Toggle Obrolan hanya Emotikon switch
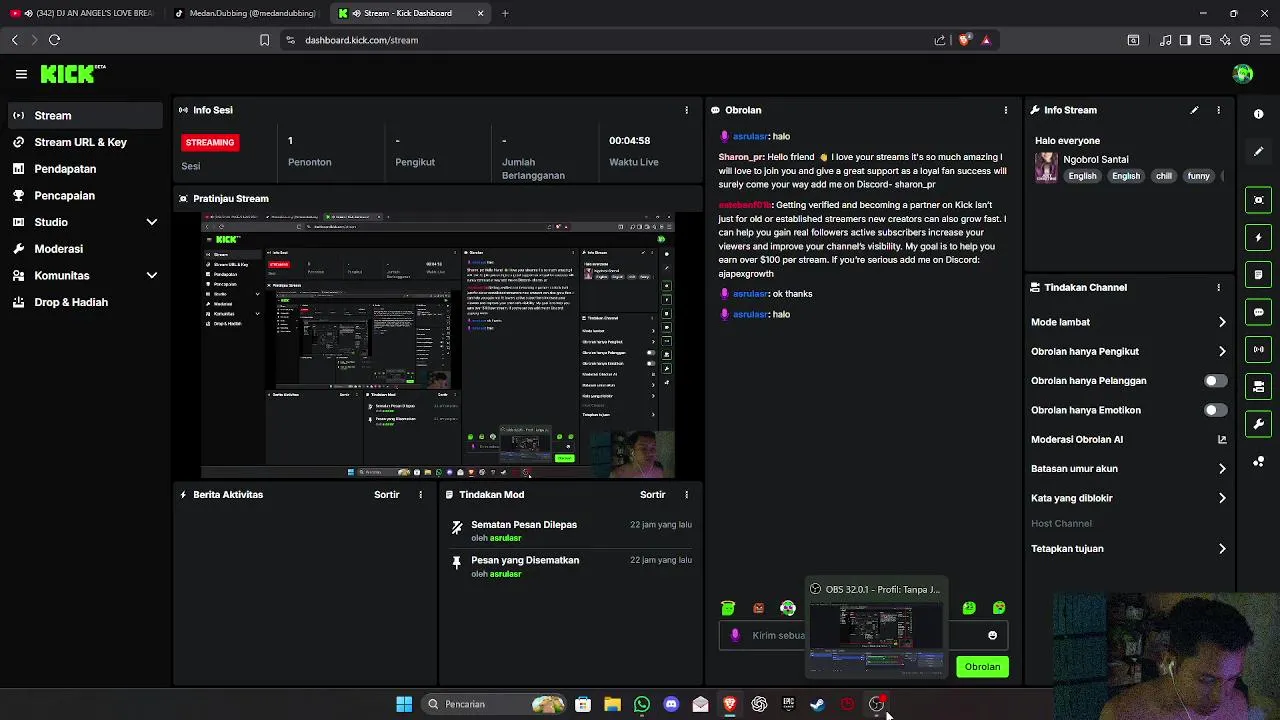This screenshot has height=720, width=1280. pos(1215,410)
